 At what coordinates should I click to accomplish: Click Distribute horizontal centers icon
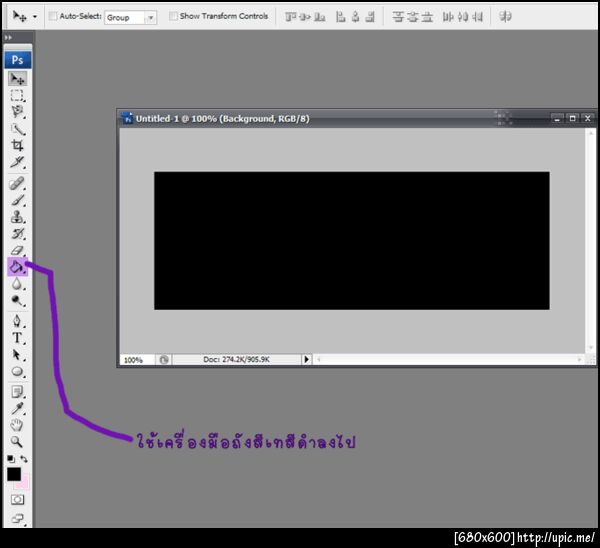463,17
